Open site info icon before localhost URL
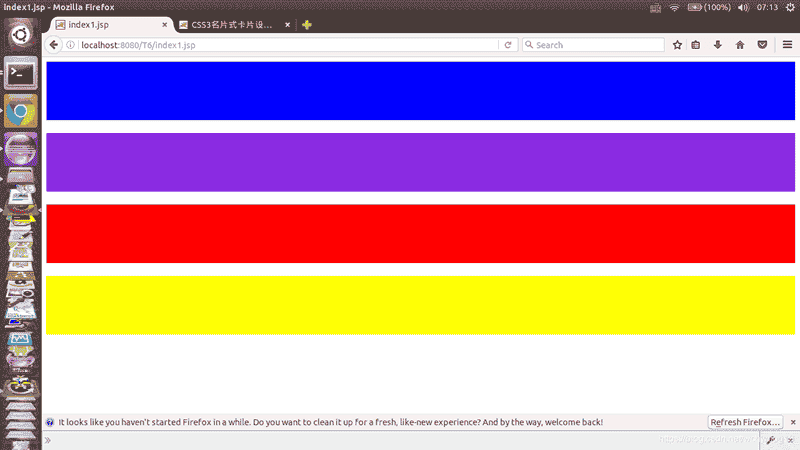Screen dimensions: 800x450 [71, 45]
